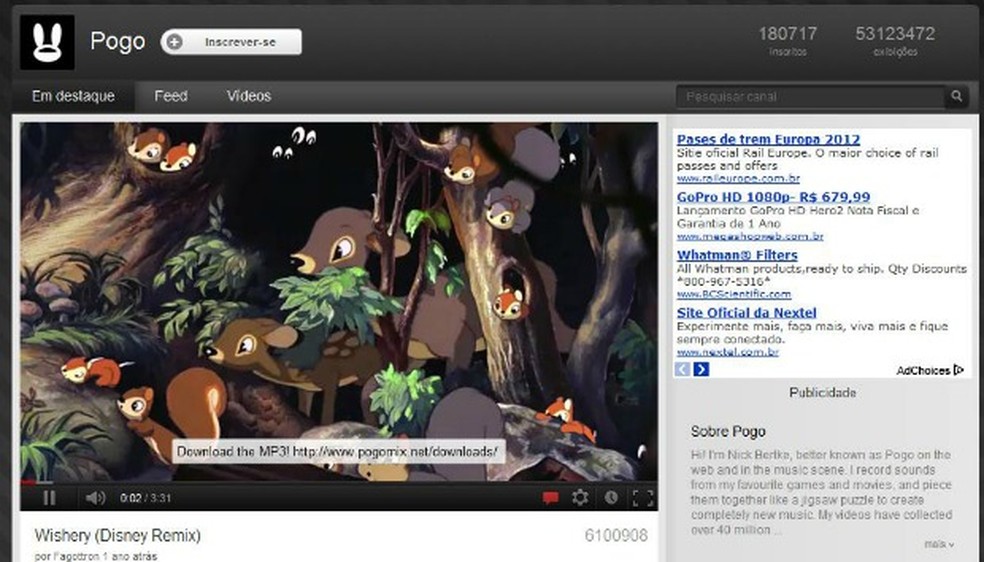Click the www.nextel.com.br URL
This screenshot has width=984, height=562.
pos(727,352)
